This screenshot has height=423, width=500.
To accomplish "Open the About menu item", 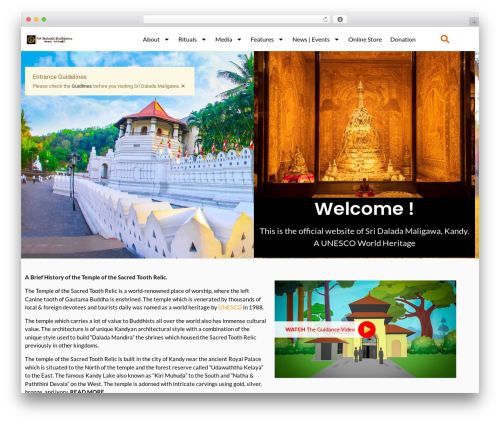I will tap(151, 40).
